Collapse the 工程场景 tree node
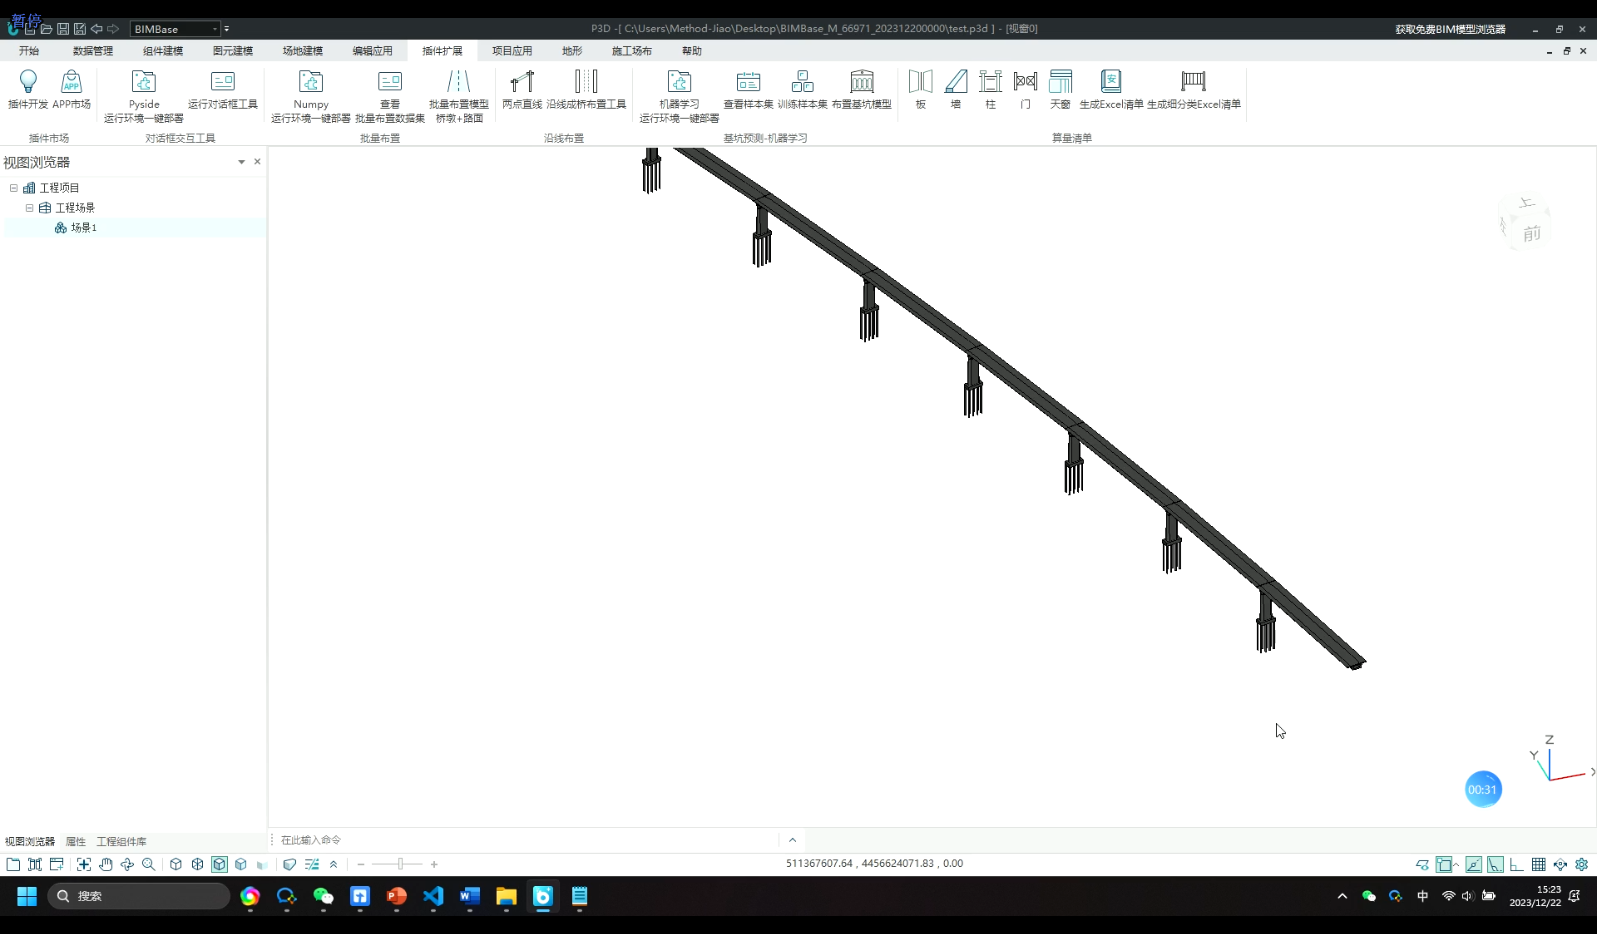Screen dimensions: 1597x934 coord(29,208)
